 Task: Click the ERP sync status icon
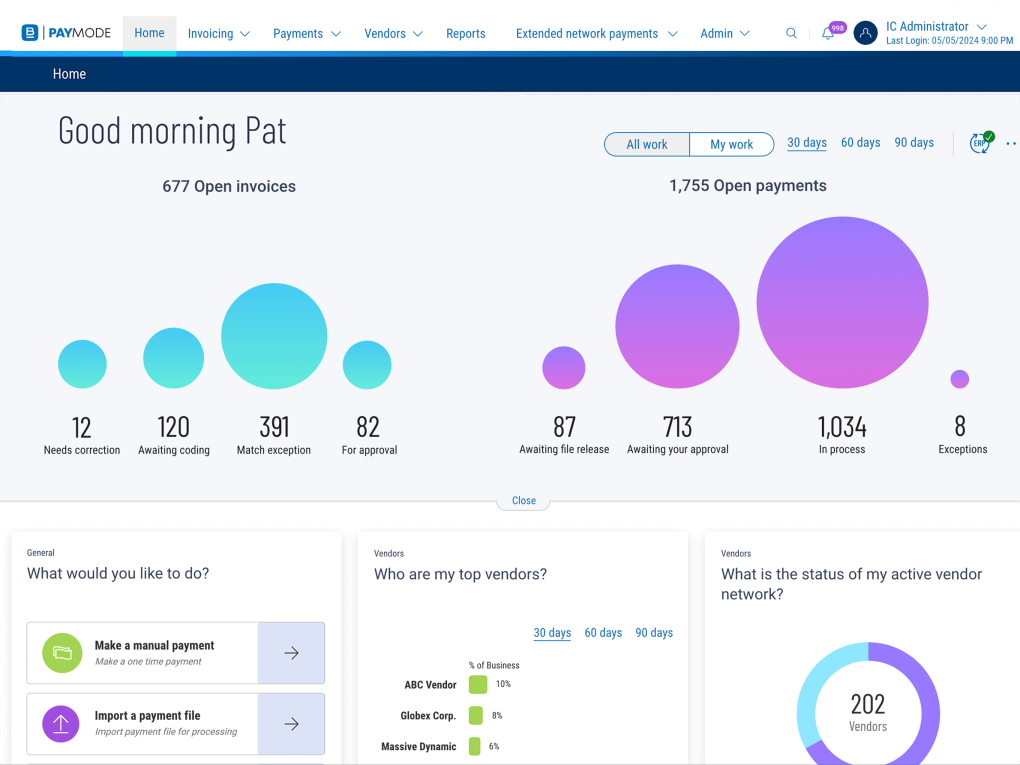pyautogui.click(x=980, y=143)
